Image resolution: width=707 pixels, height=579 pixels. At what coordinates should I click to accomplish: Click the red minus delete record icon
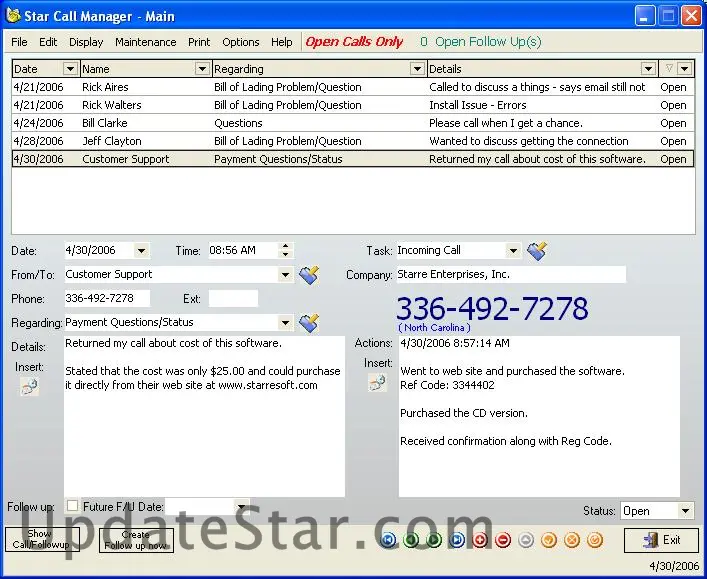tap(503, 541)
